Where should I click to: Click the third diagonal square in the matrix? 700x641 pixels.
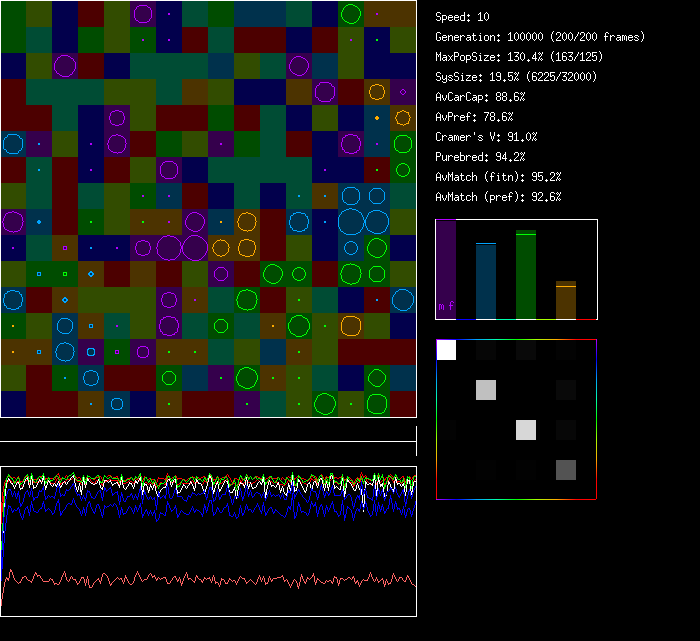pos(526,430)
